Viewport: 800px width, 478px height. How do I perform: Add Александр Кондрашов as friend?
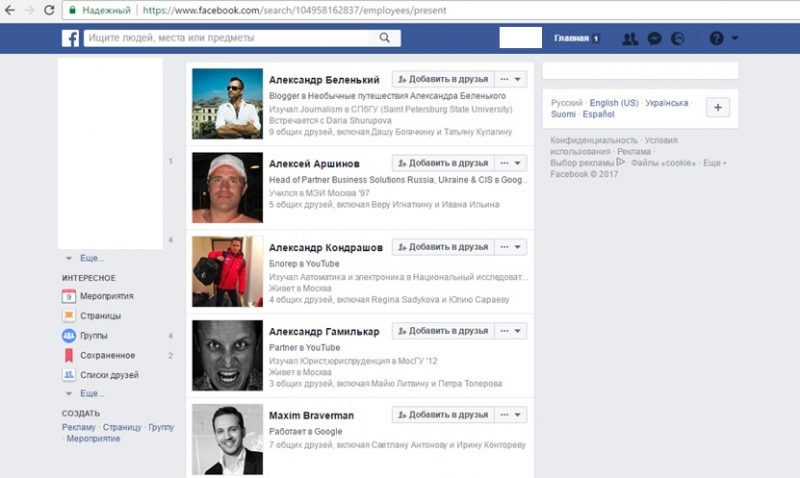(443, 247)
